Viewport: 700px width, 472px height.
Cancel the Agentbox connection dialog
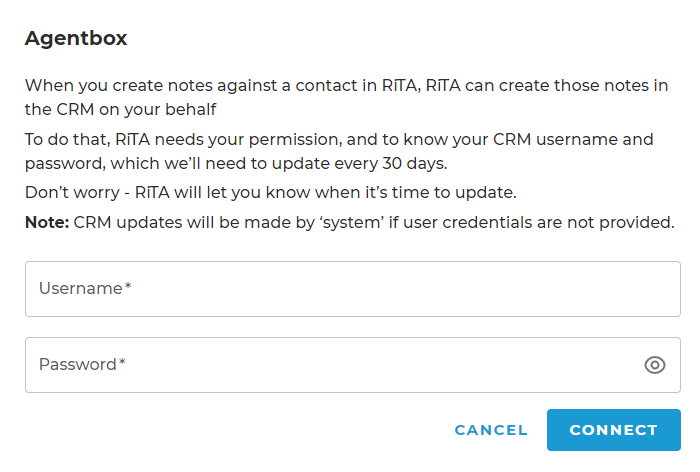point(491,430)
